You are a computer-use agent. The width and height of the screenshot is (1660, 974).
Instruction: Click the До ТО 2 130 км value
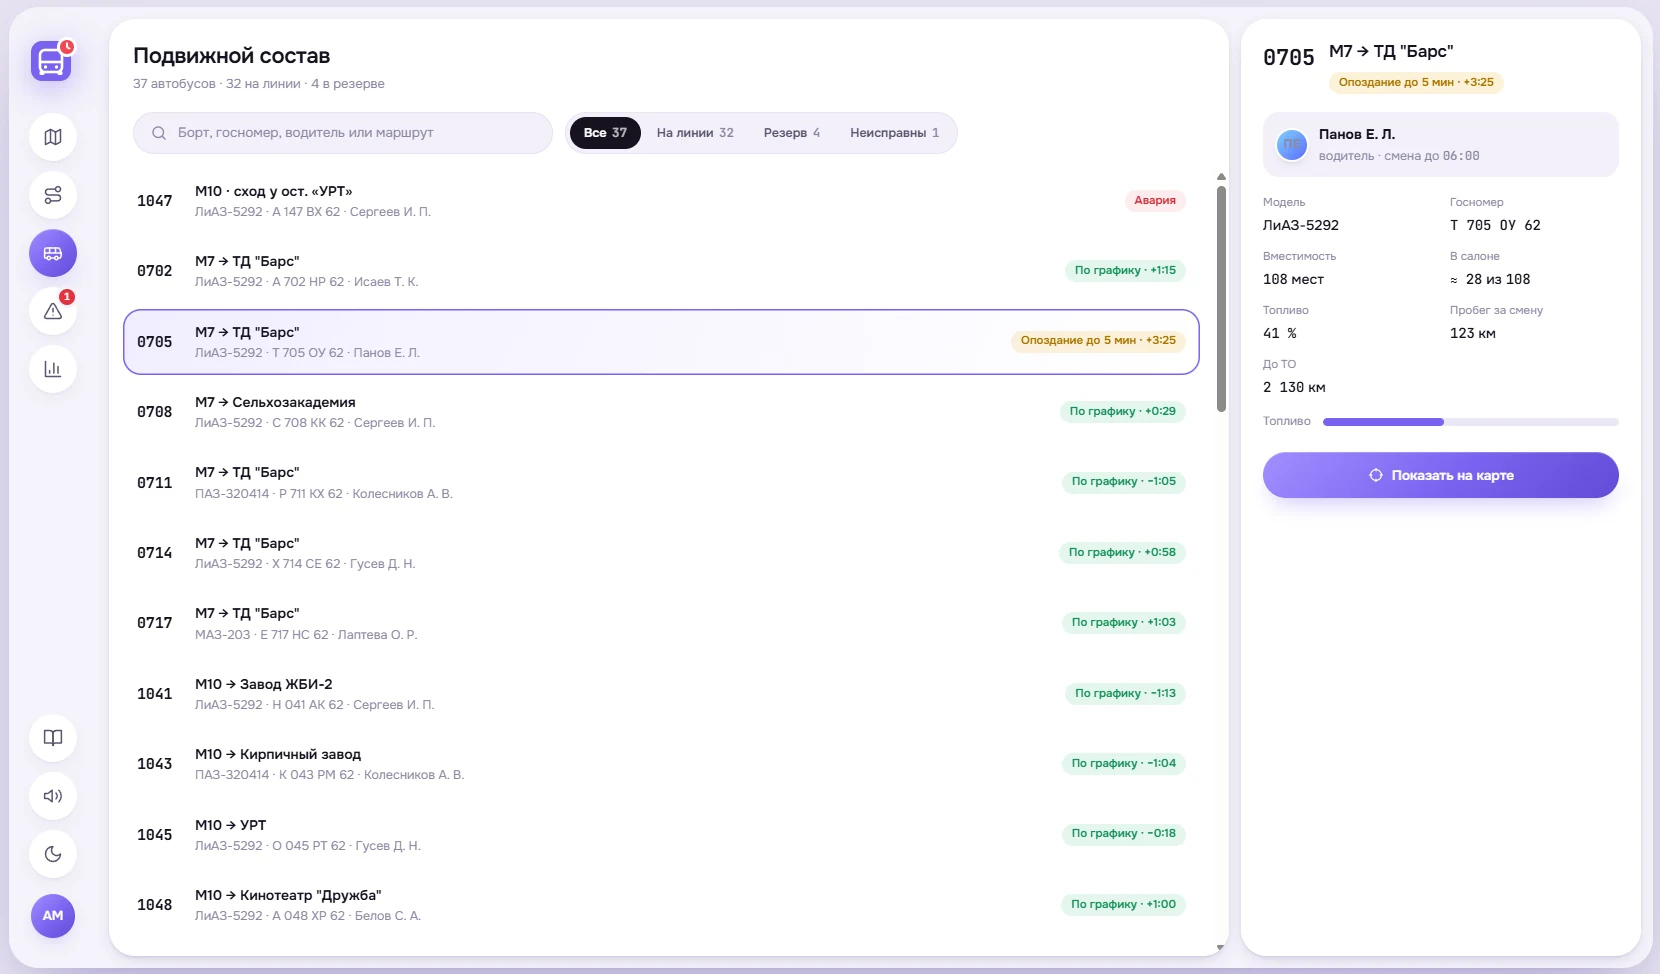tap(1294, 387)
